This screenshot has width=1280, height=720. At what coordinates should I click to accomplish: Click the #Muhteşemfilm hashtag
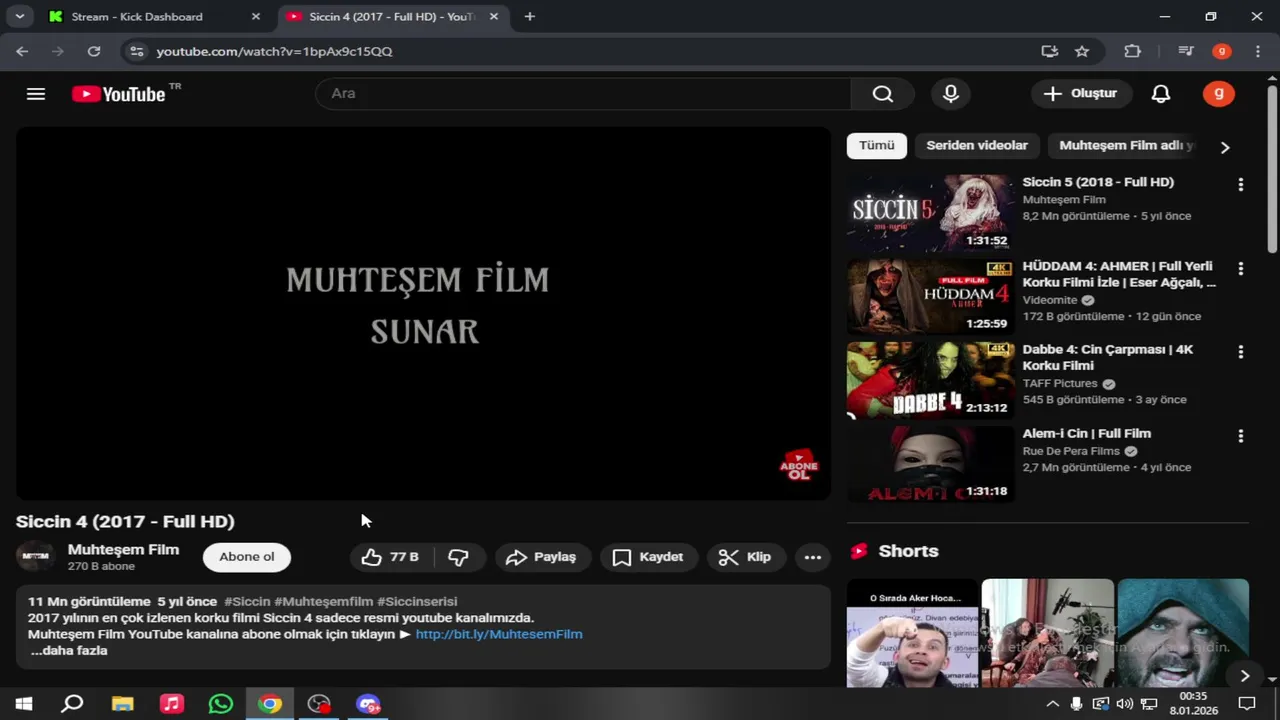point(323,602)
